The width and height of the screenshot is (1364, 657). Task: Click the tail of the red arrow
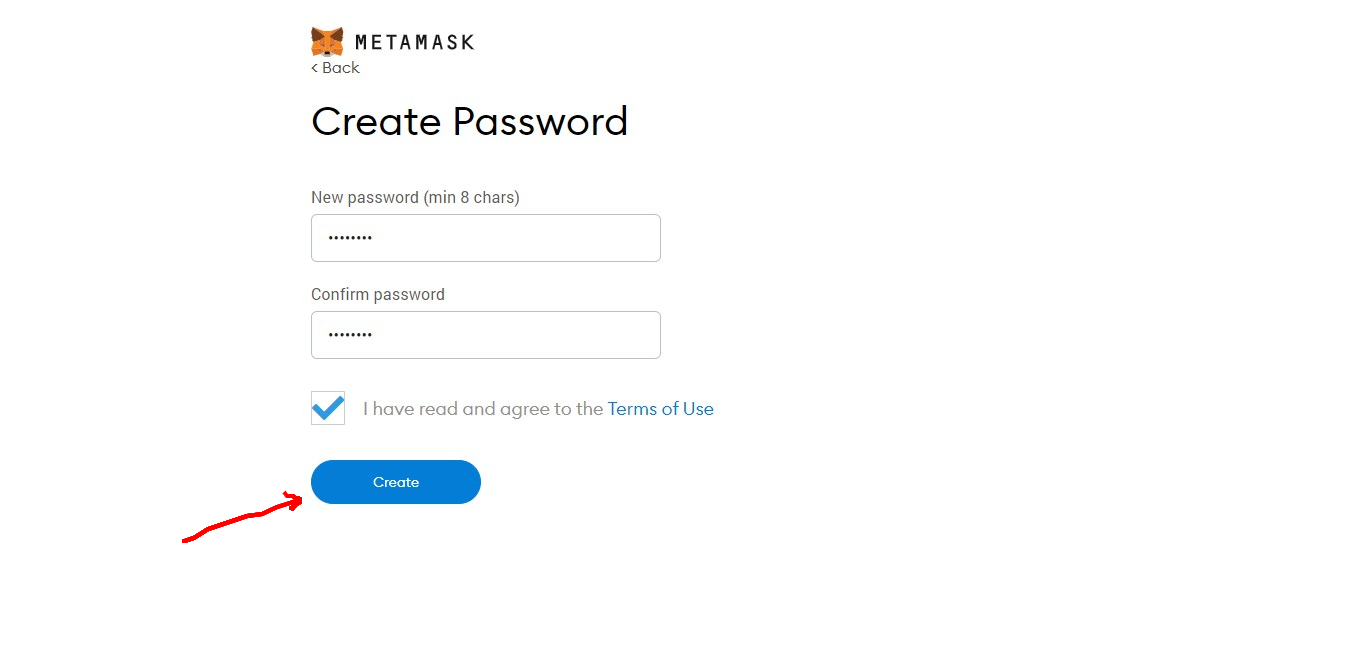pos(187,540)
